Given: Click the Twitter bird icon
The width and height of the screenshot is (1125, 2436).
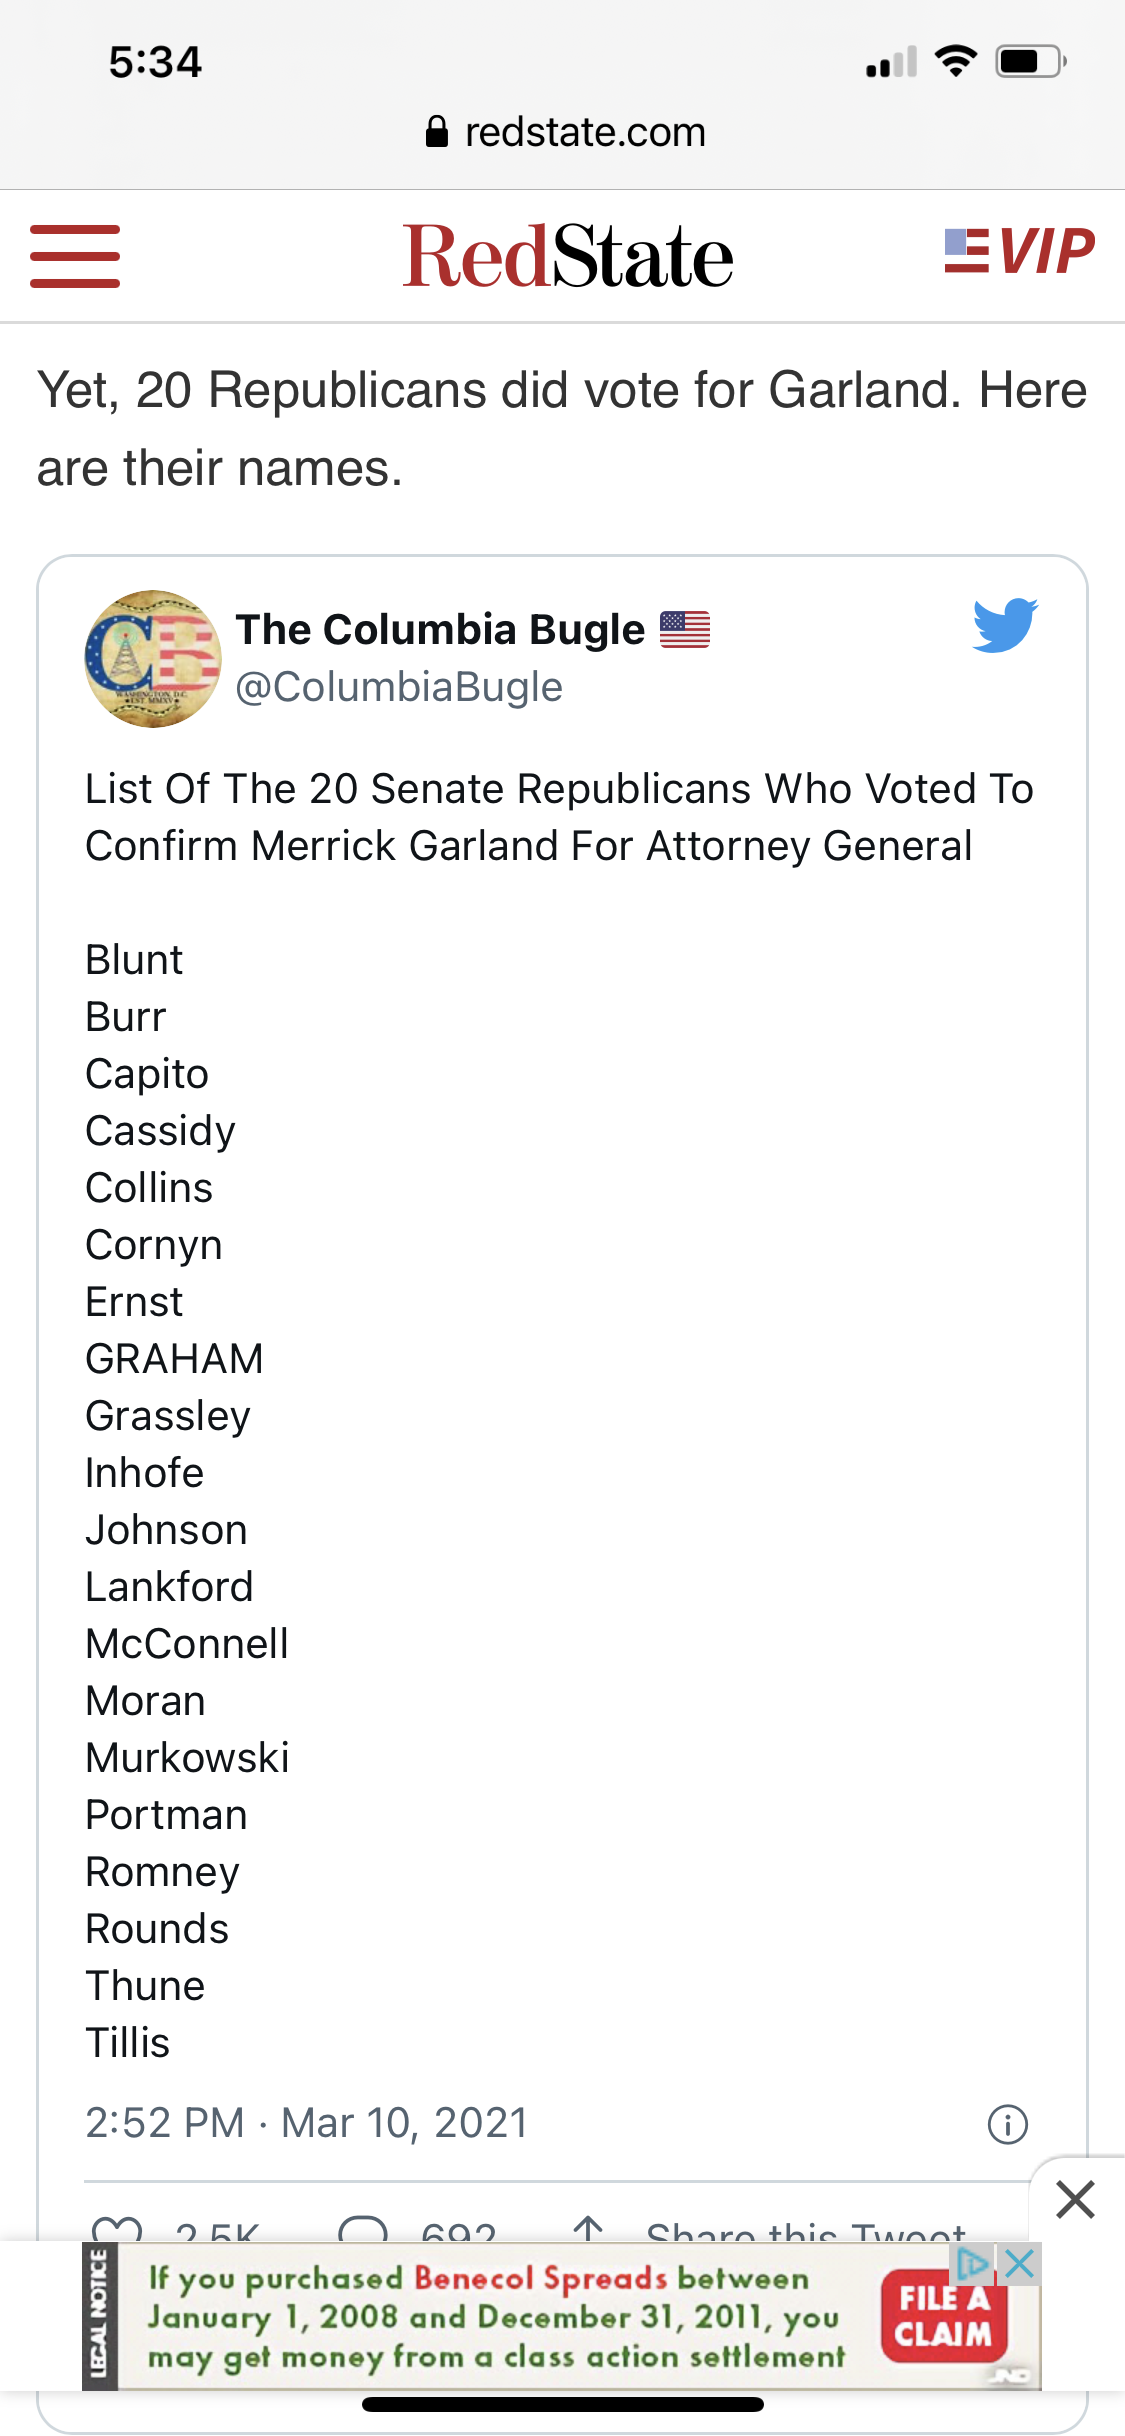Looking at the screenshot, I should pos(1004,625).
